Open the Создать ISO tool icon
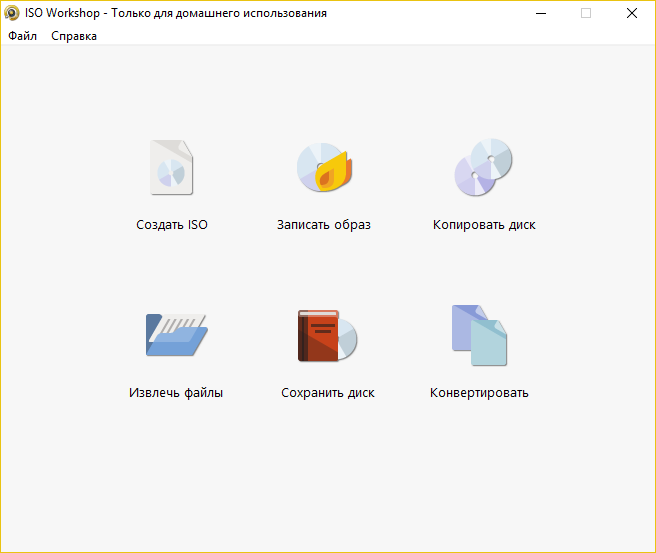Image resolution: width=656 pixels, height=553 pixels. point(172,167)
